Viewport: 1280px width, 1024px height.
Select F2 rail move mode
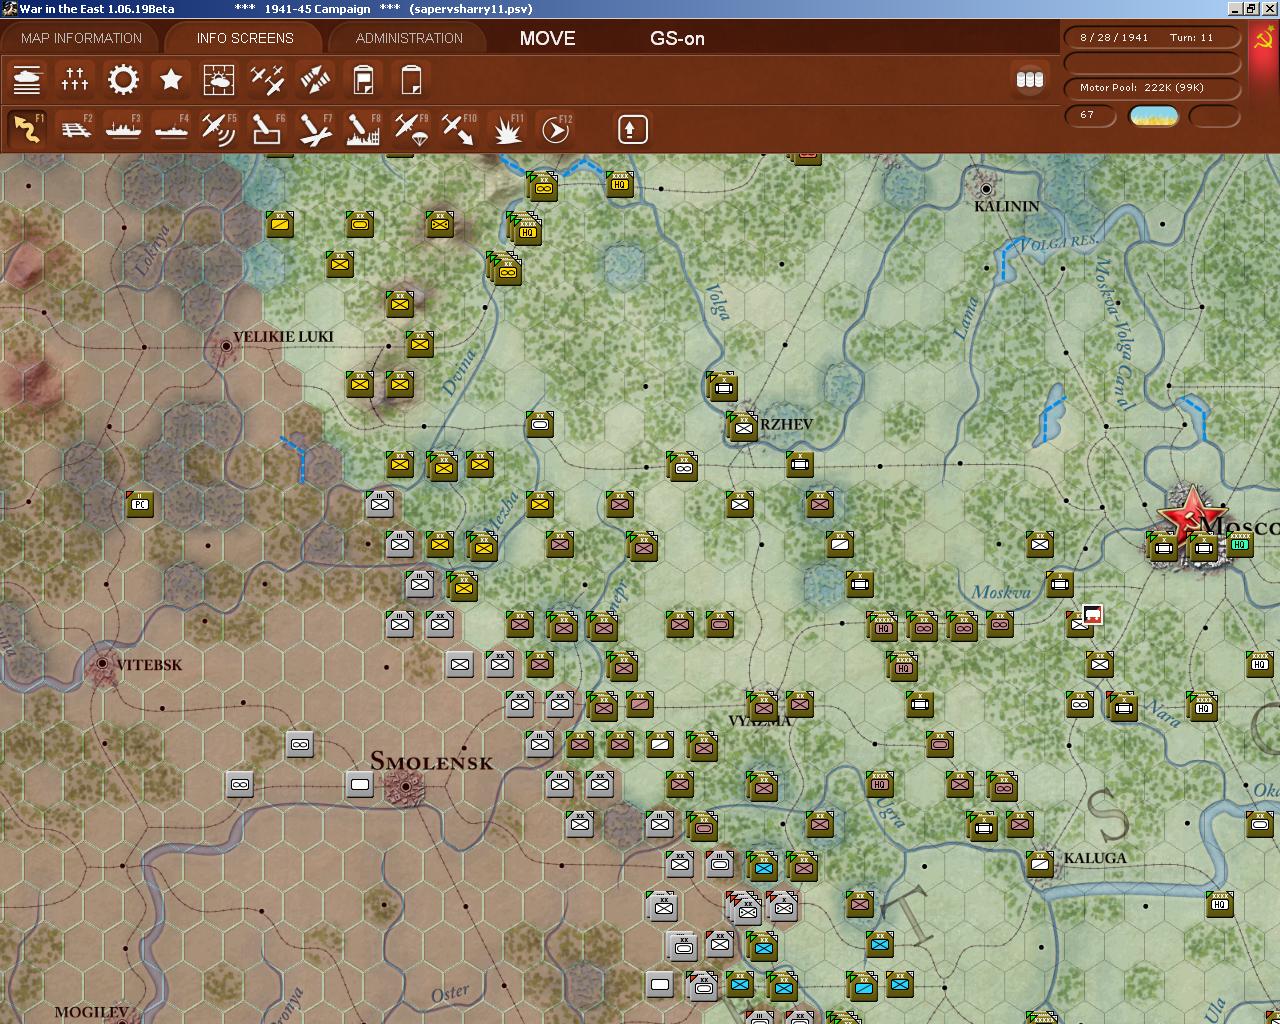[75, 129]
